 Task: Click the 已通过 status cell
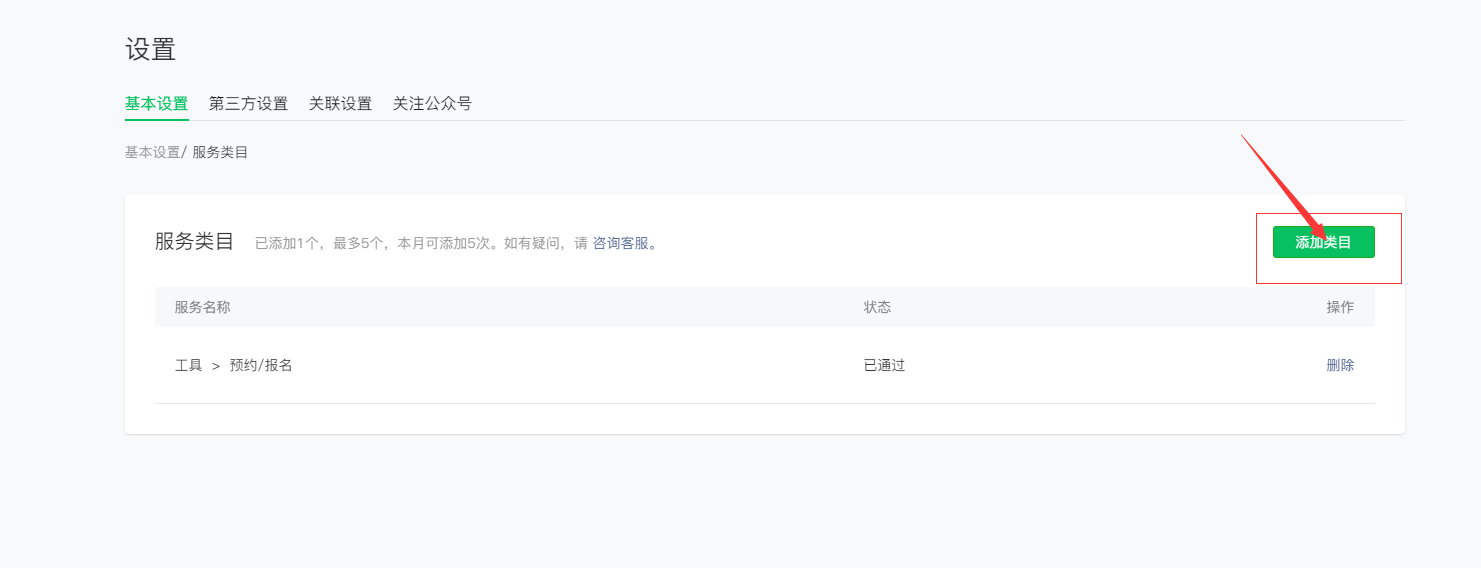[884, 365]
